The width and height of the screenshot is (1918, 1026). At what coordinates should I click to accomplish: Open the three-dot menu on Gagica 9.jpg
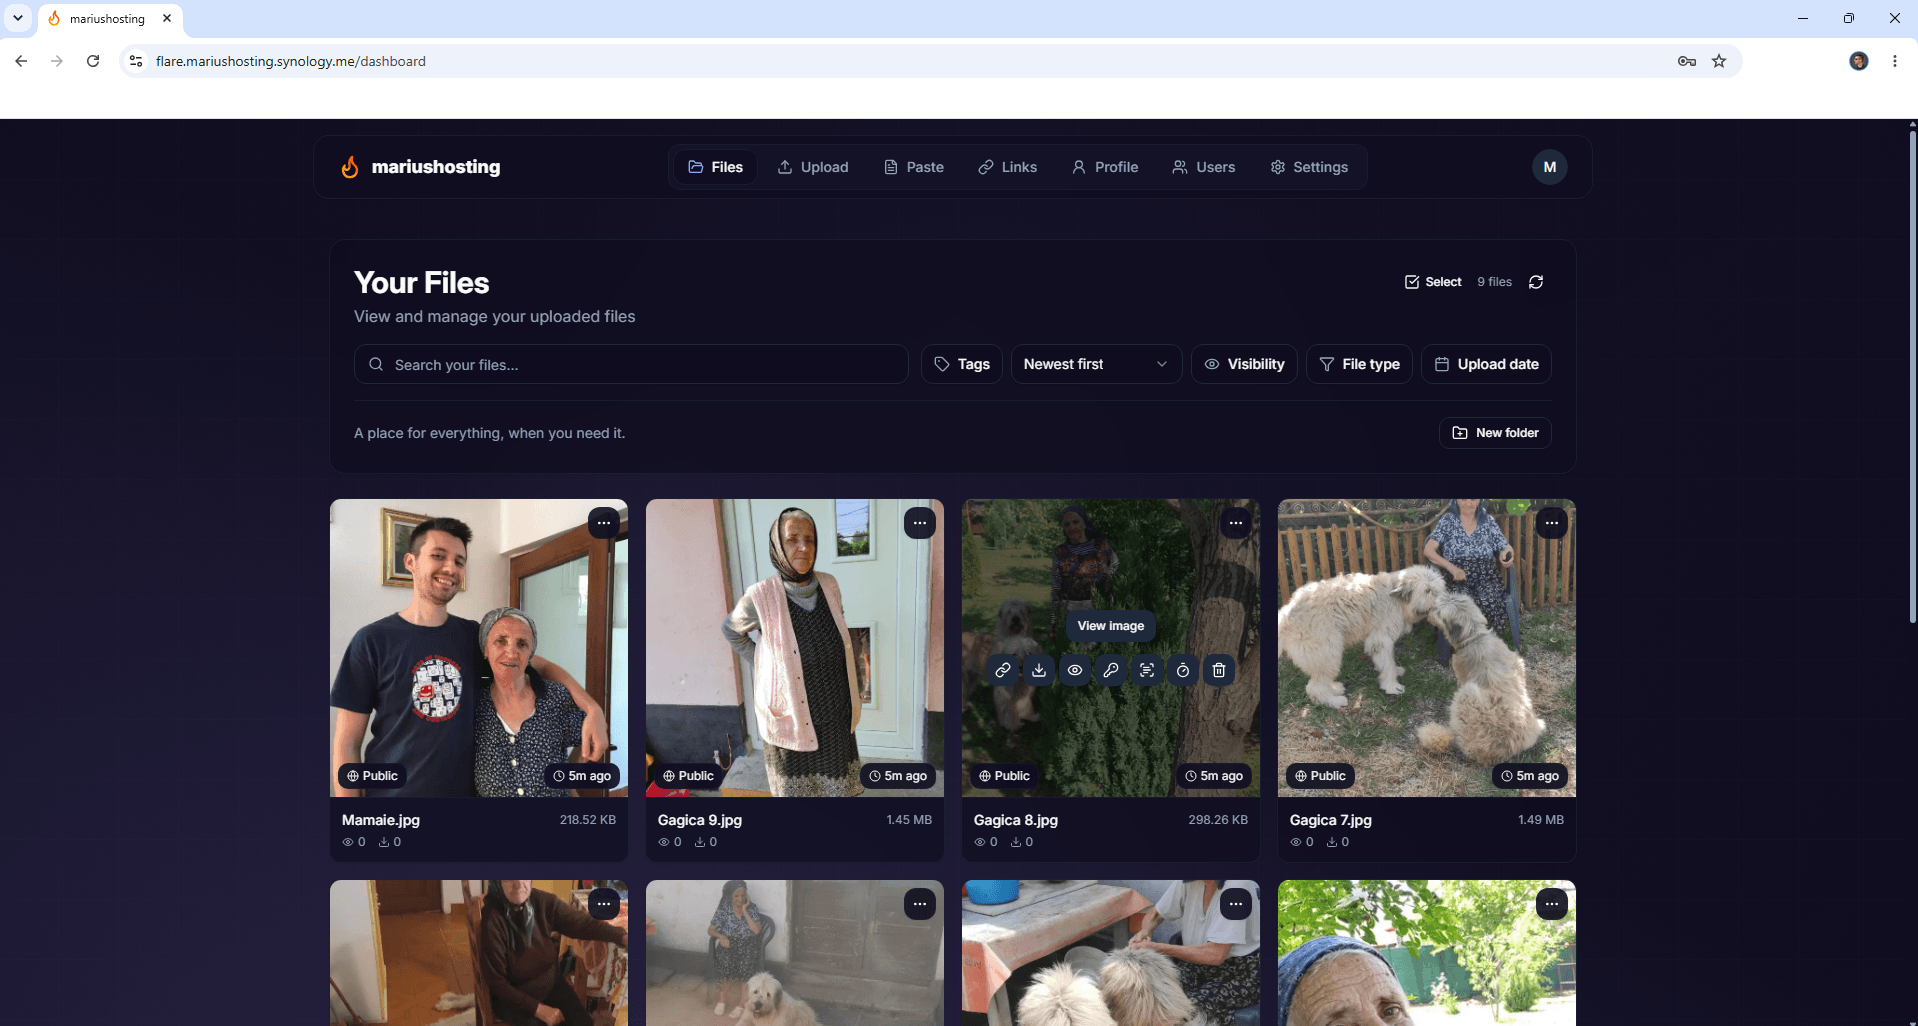(x=920, y=523)
